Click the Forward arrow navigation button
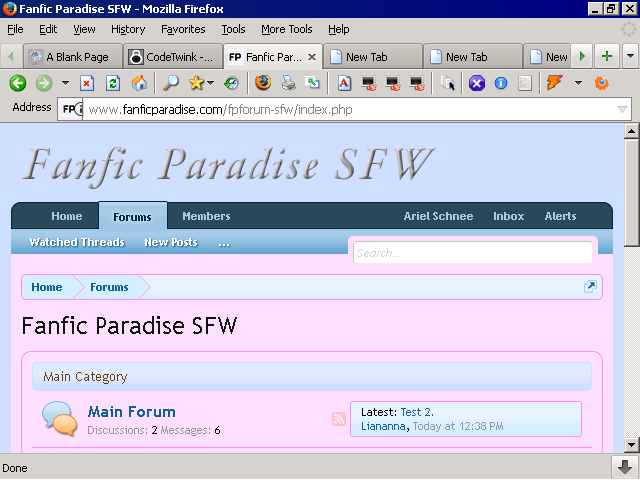 point(44,83)
